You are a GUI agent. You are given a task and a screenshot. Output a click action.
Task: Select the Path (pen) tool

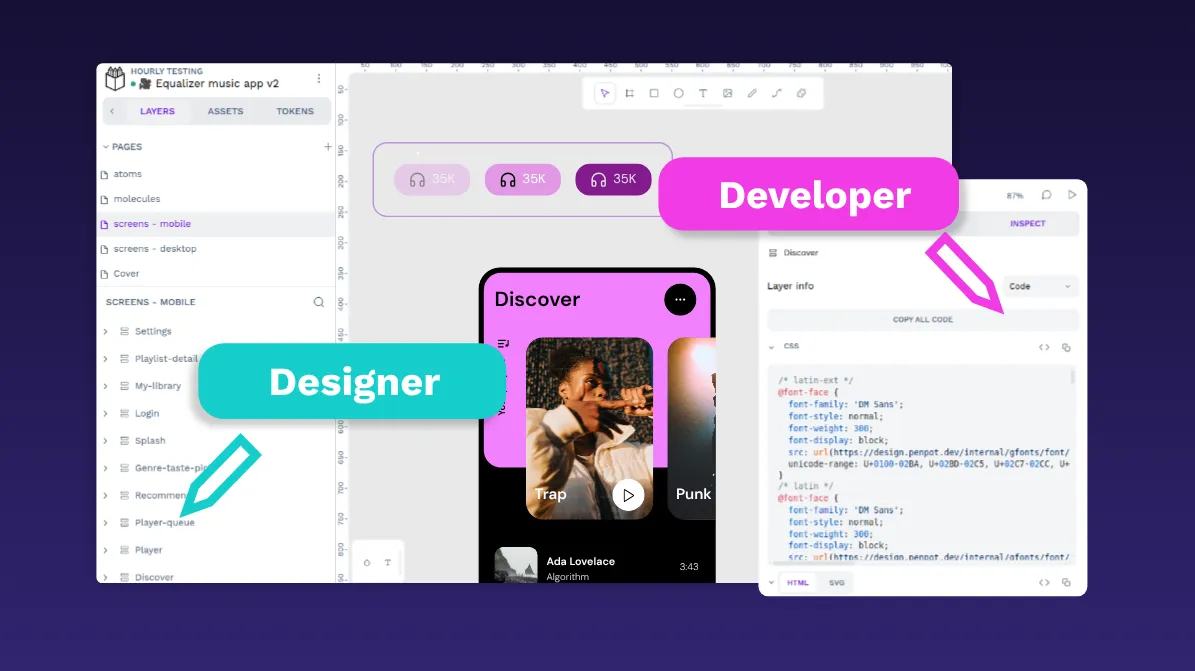[x=753, y=94]
